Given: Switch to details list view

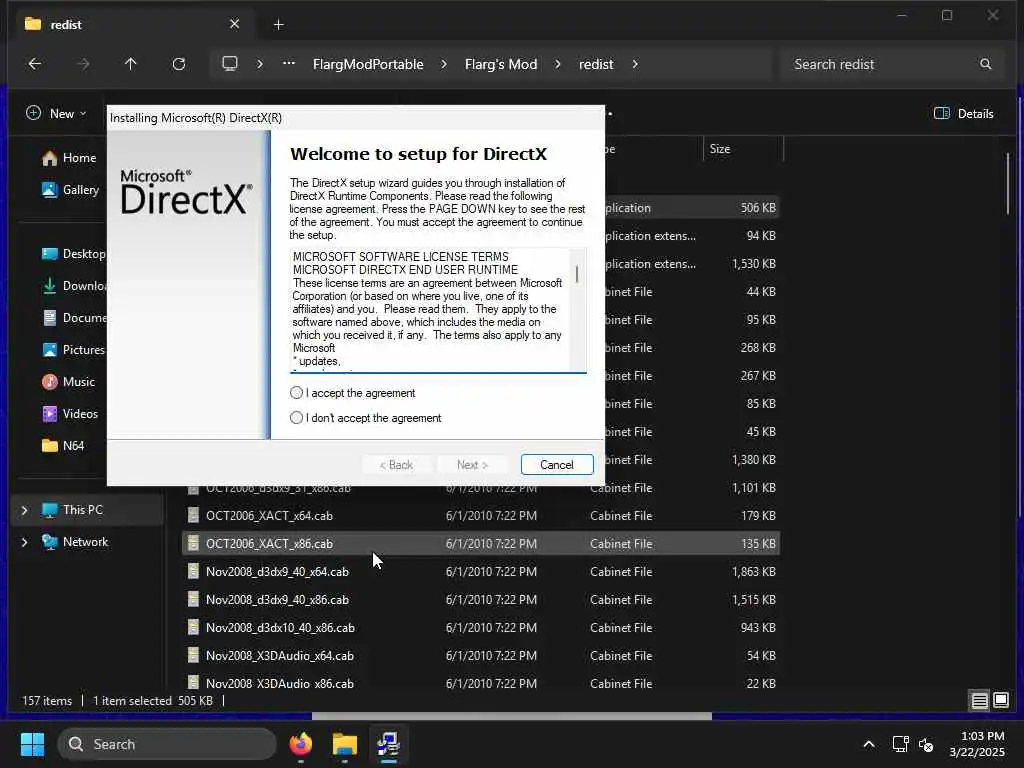Looking at the screenshot, I should [979, 701].
